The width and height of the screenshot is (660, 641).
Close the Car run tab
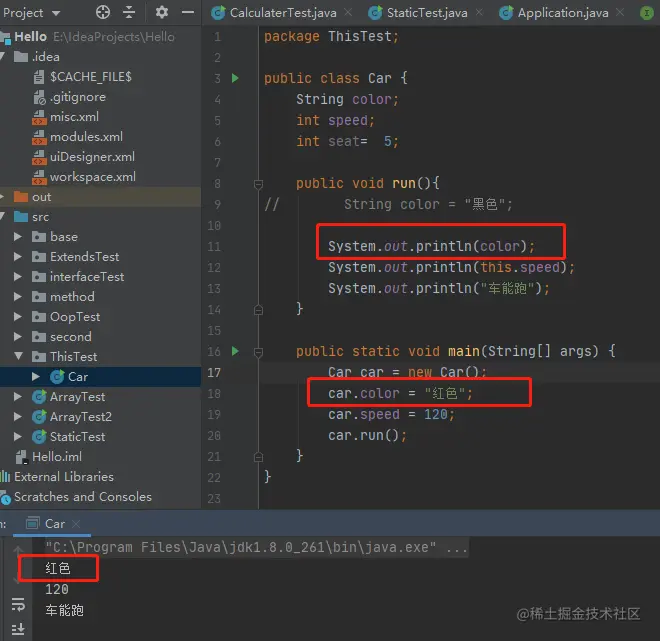pos(76,524)
